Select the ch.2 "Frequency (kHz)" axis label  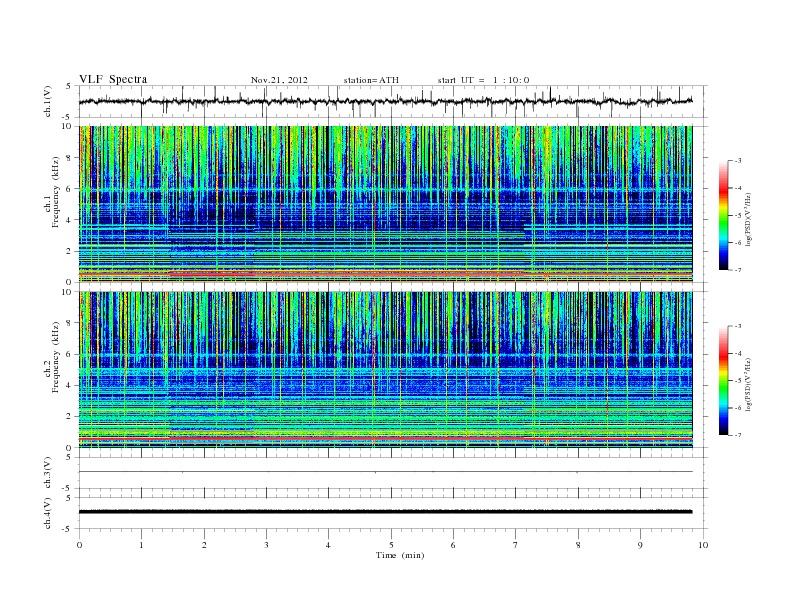pos(56,356)
